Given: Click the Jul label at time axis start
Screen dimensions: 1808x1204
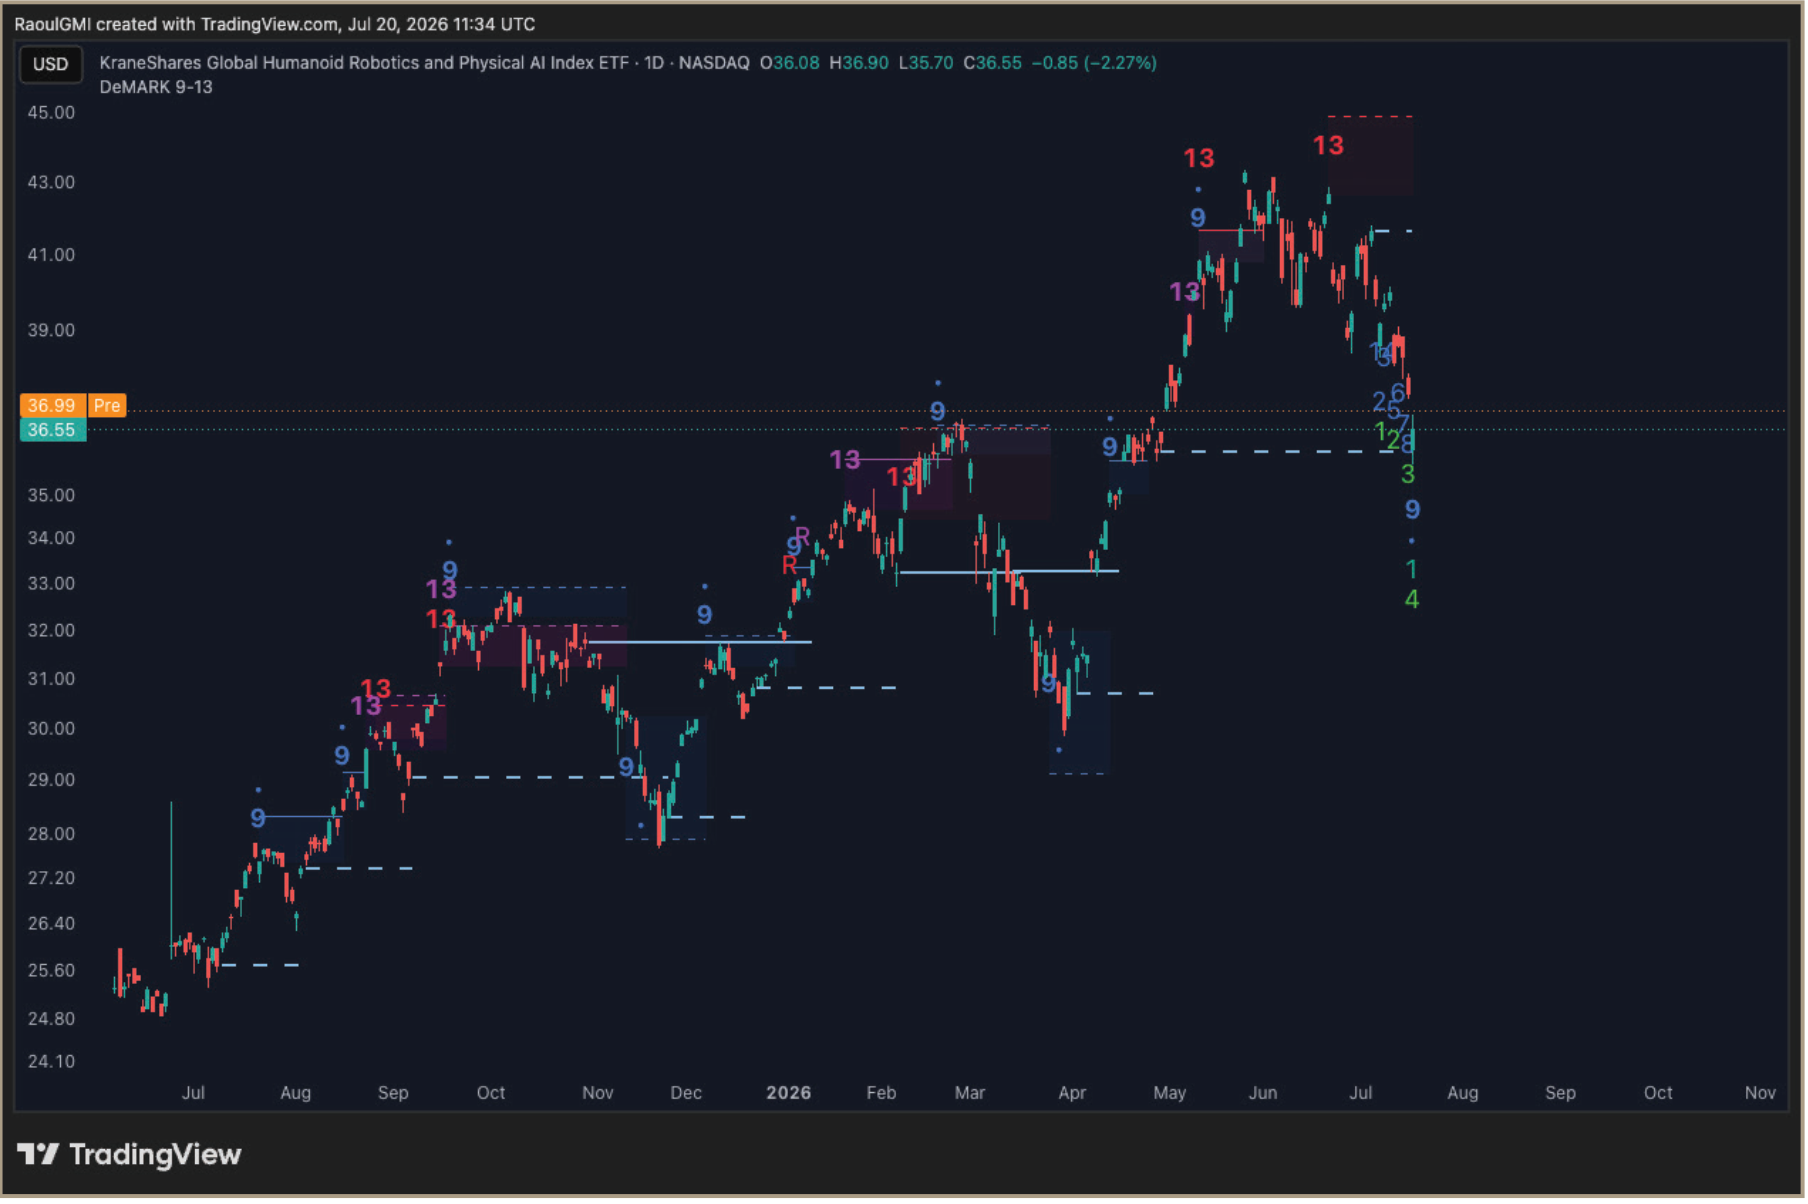Looking at the screenshot, I should 193,1094.
